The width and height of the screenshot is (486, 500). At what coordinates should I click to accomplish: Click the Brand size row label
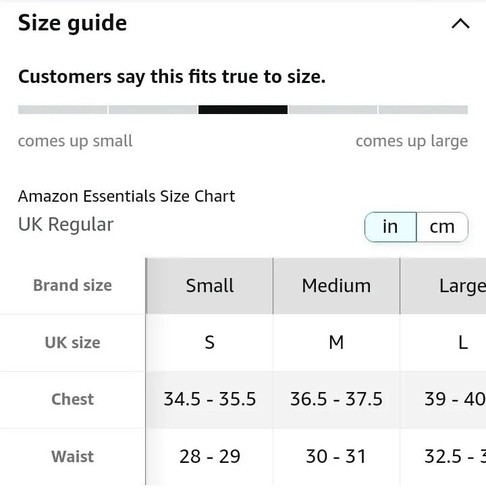click(72, 285)
